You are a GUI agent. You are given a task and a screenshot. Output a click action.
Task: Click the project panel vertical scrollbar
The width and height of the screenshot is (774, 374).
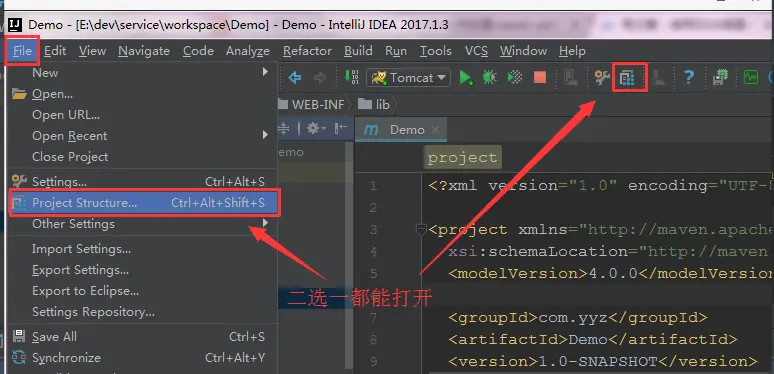349,257
